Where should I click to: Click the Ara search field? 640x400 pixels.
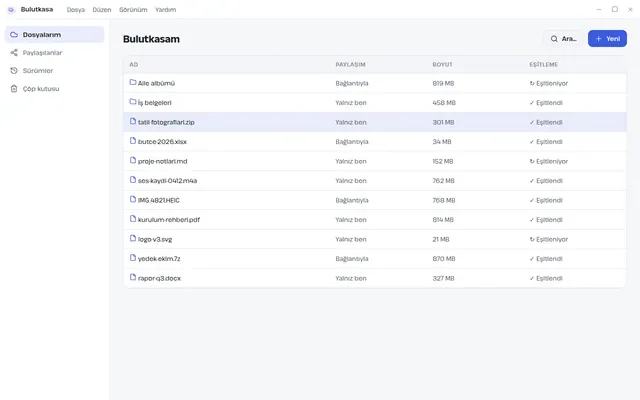563,39
